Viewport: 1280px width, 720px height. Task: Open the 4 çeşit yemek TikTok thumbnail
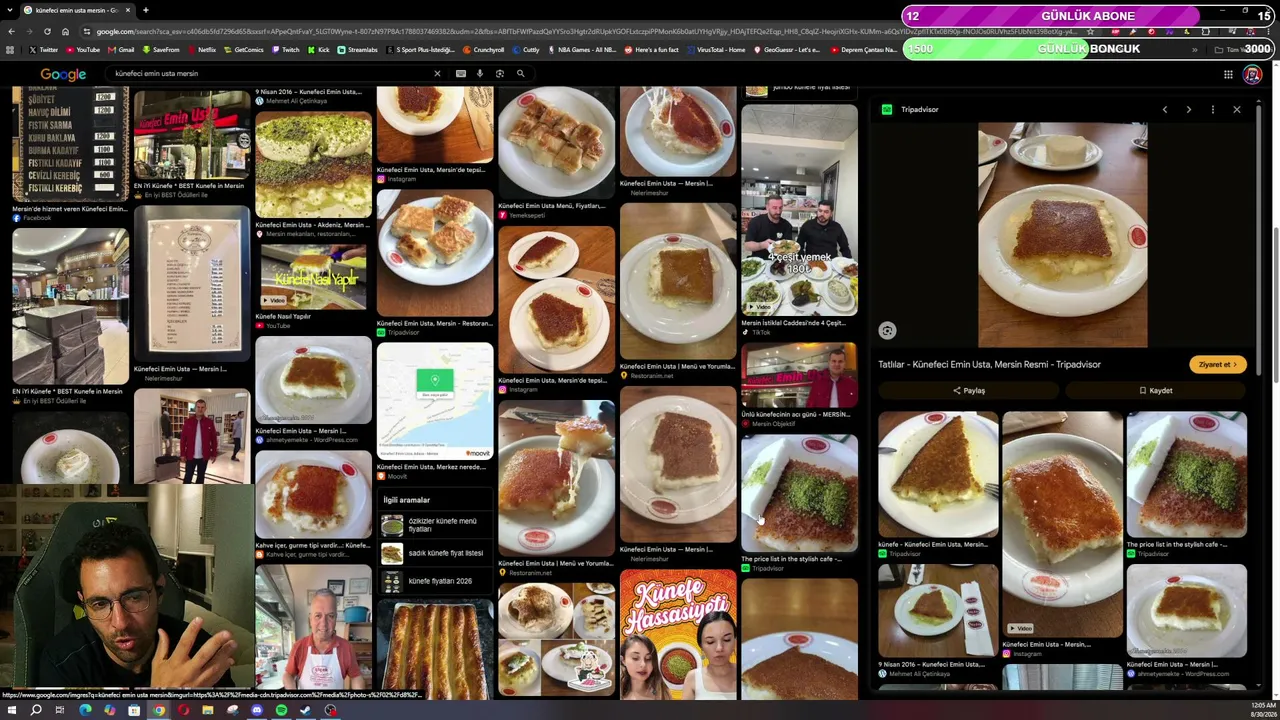click(799, 210)
